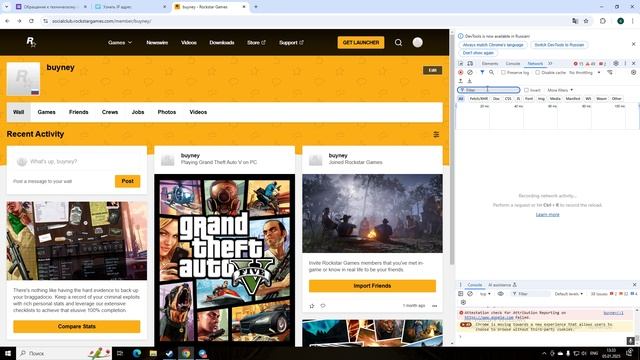Expand more DevTools tabs chevron
Viewport: 640px width, 360px height.
(x=550, y=63)
